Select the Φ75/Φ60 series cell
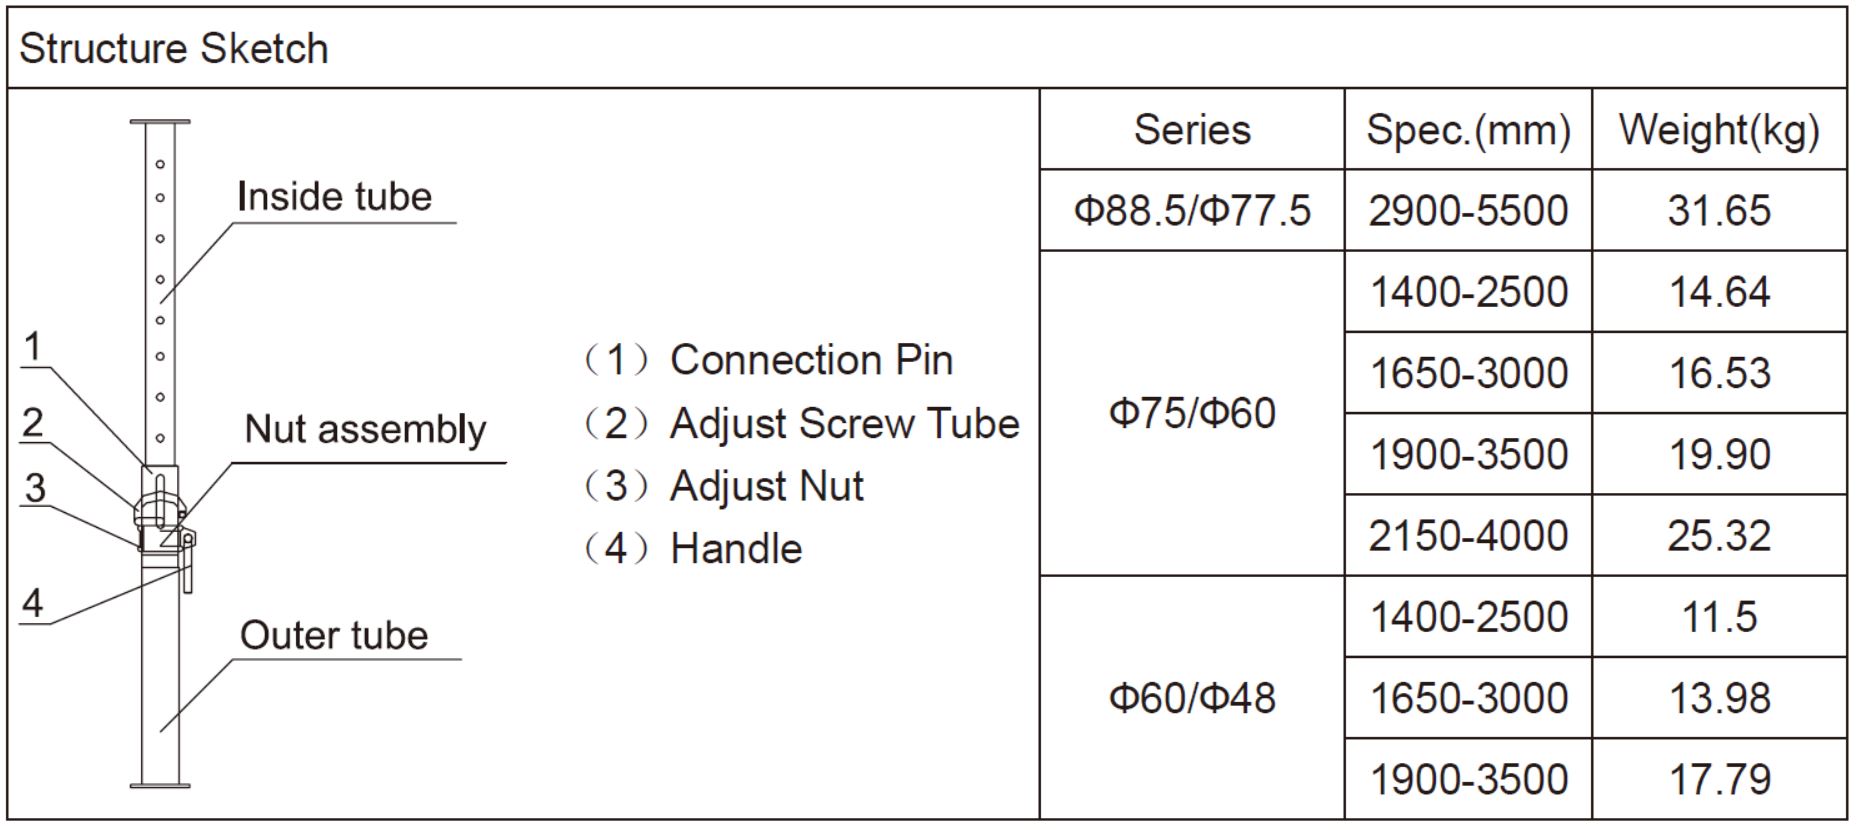Image resolution: width=1857 pixels, height=830 pixels. pyautogui.click(x=1192, y=413)
